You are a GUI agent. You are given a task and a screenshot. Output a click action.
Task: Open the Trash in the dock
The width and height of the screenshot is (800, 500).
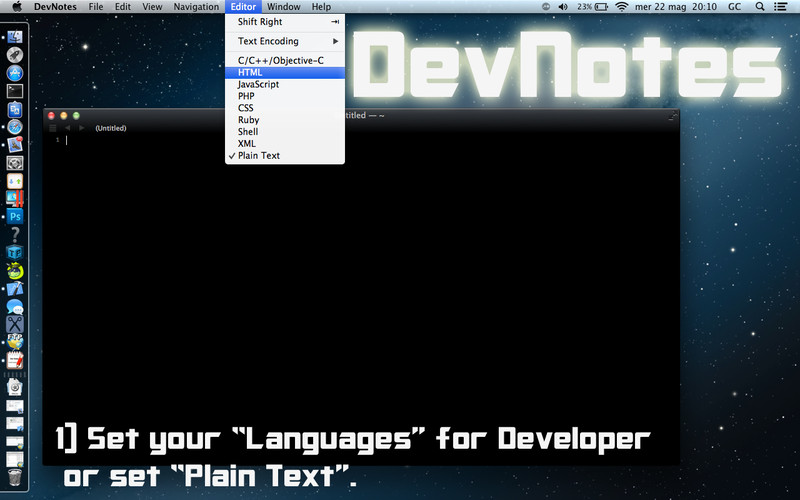[15, 478]
